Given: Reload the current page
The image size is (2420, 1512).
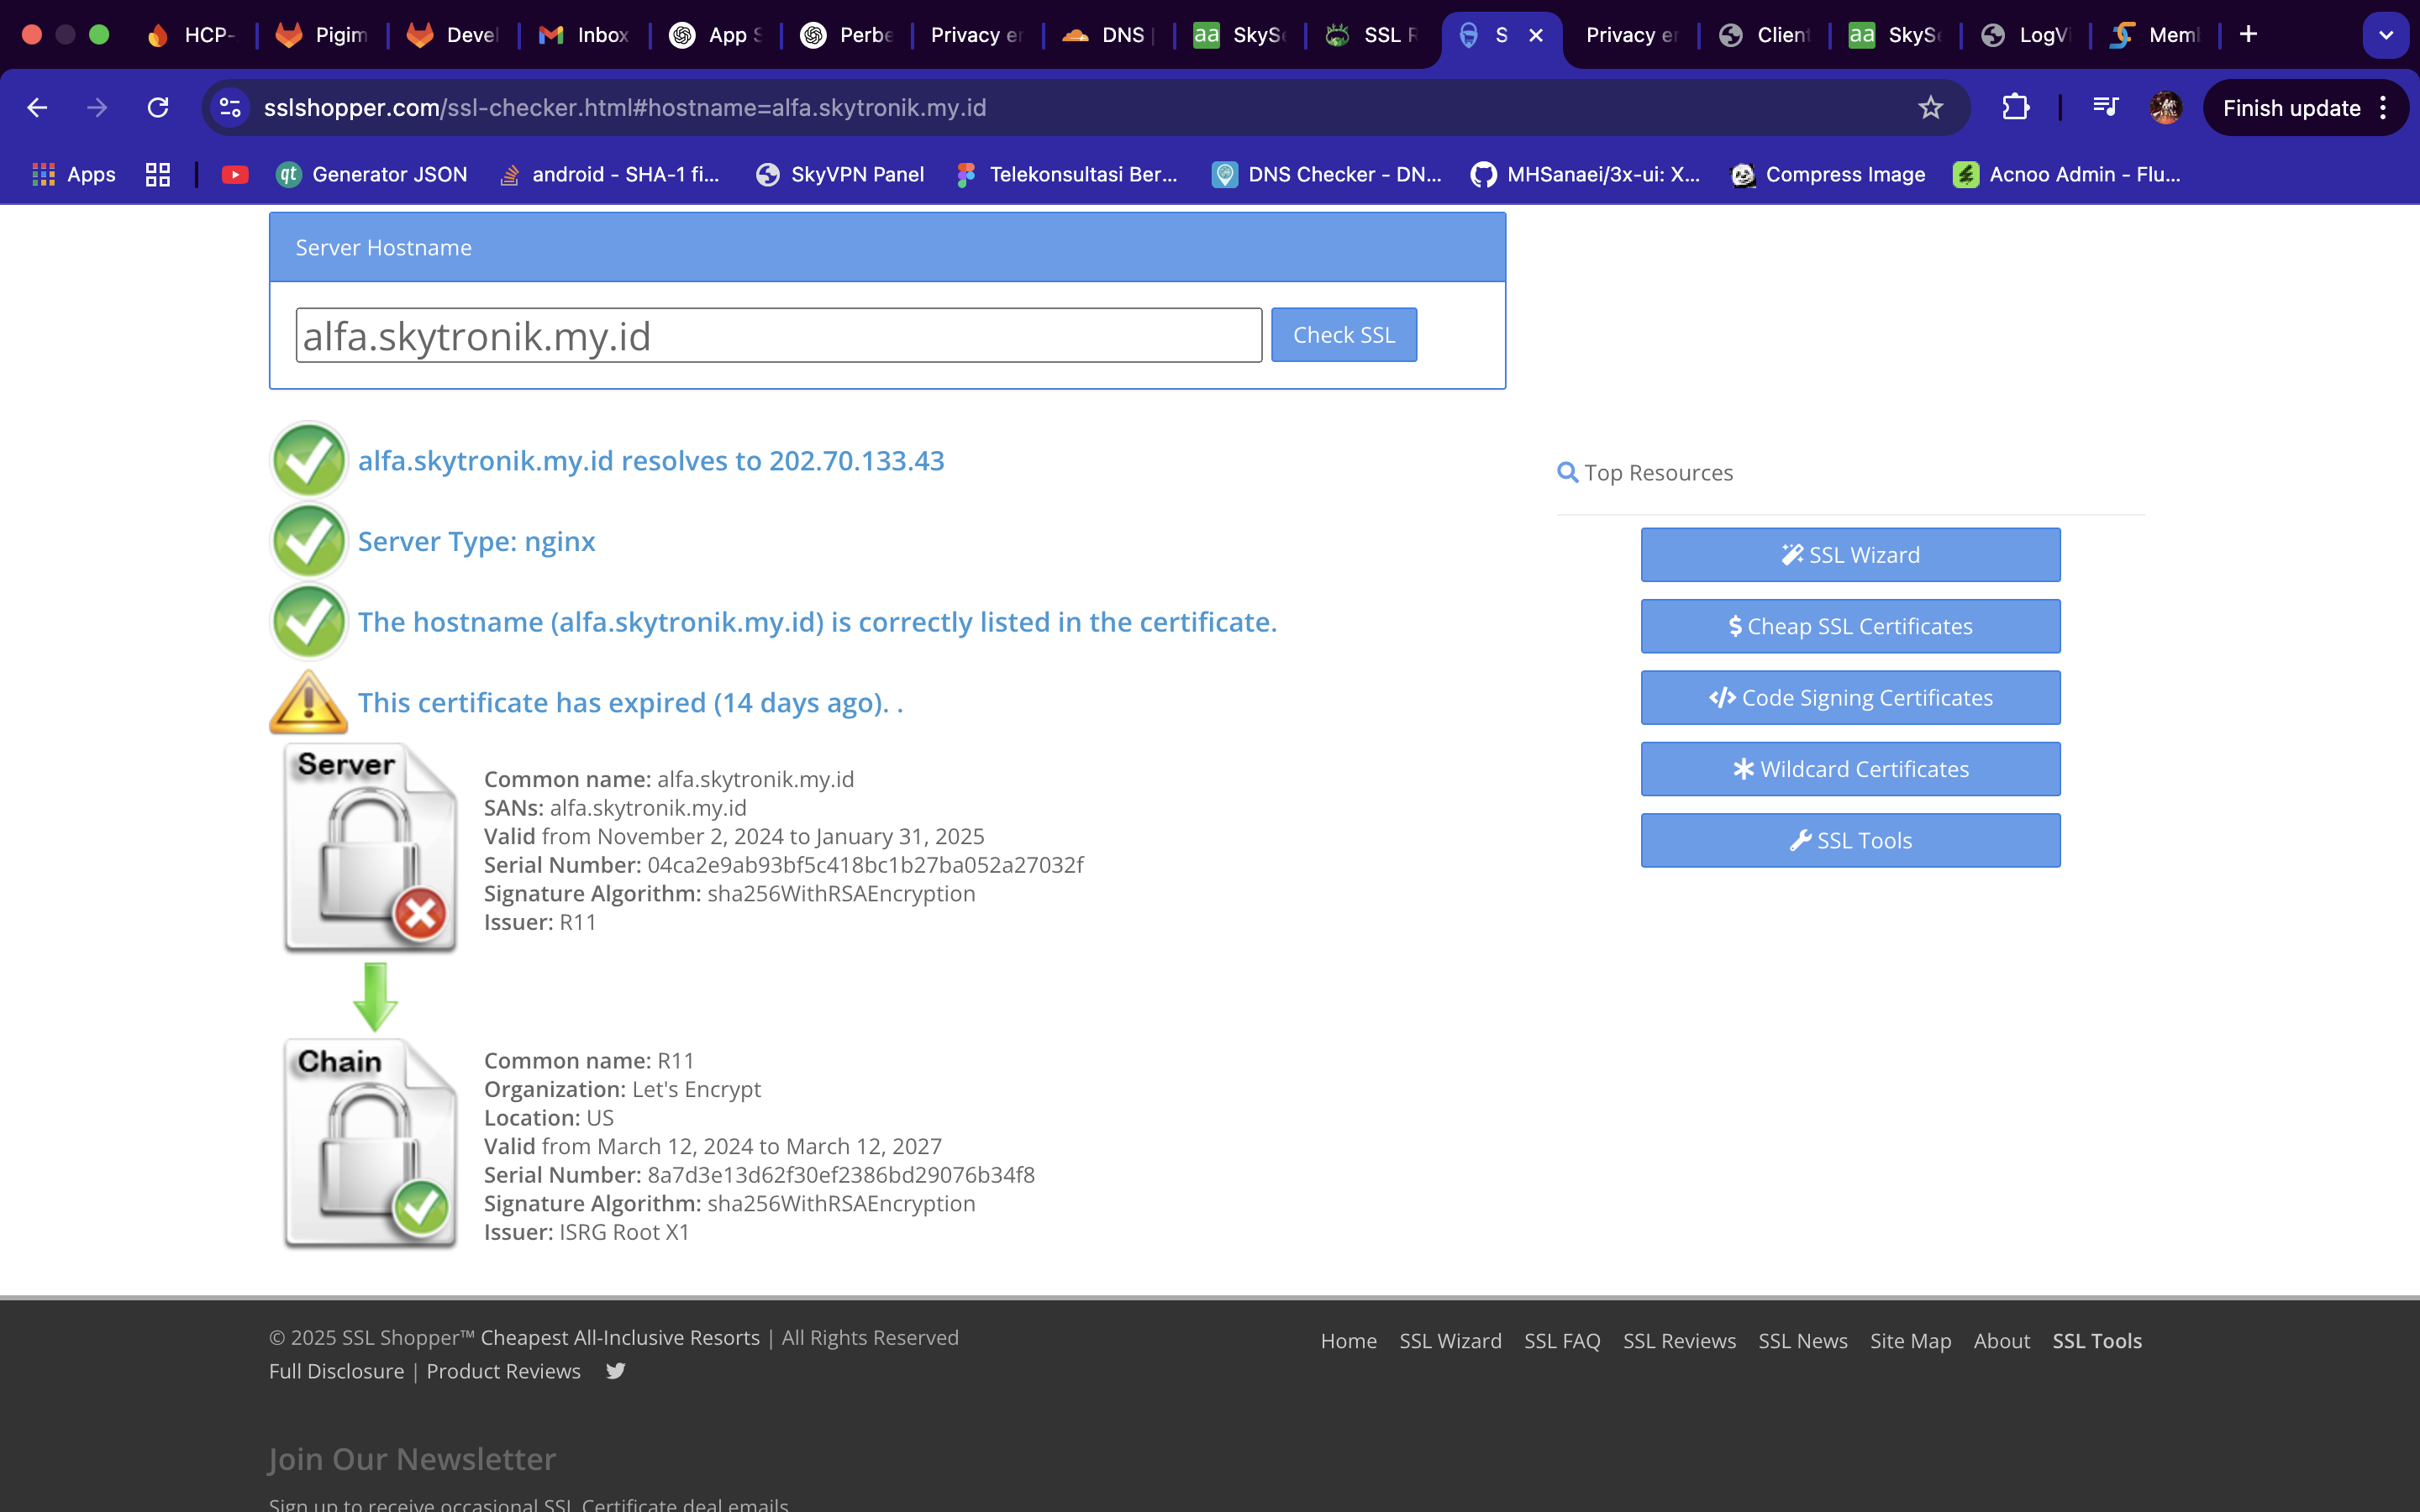Looking at the screenshot, I should [158, 108].
